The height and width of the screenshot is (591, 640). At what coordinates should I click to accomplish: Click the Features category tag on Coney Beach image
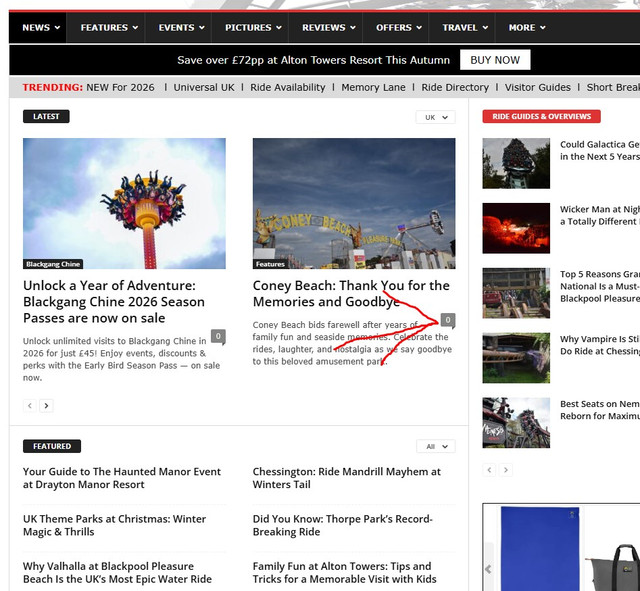click(270, 264)
